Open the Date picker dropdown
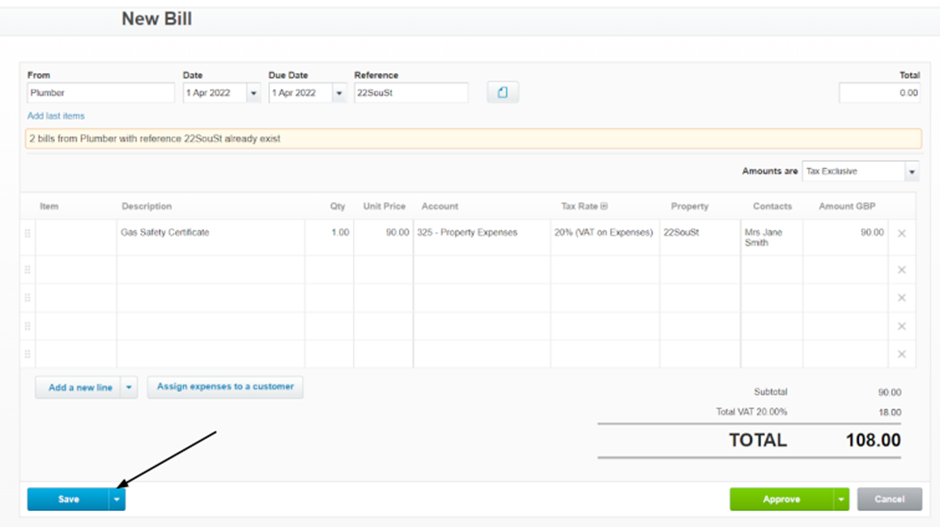Screen dimensions: 940x527 [x=253, y=93]
